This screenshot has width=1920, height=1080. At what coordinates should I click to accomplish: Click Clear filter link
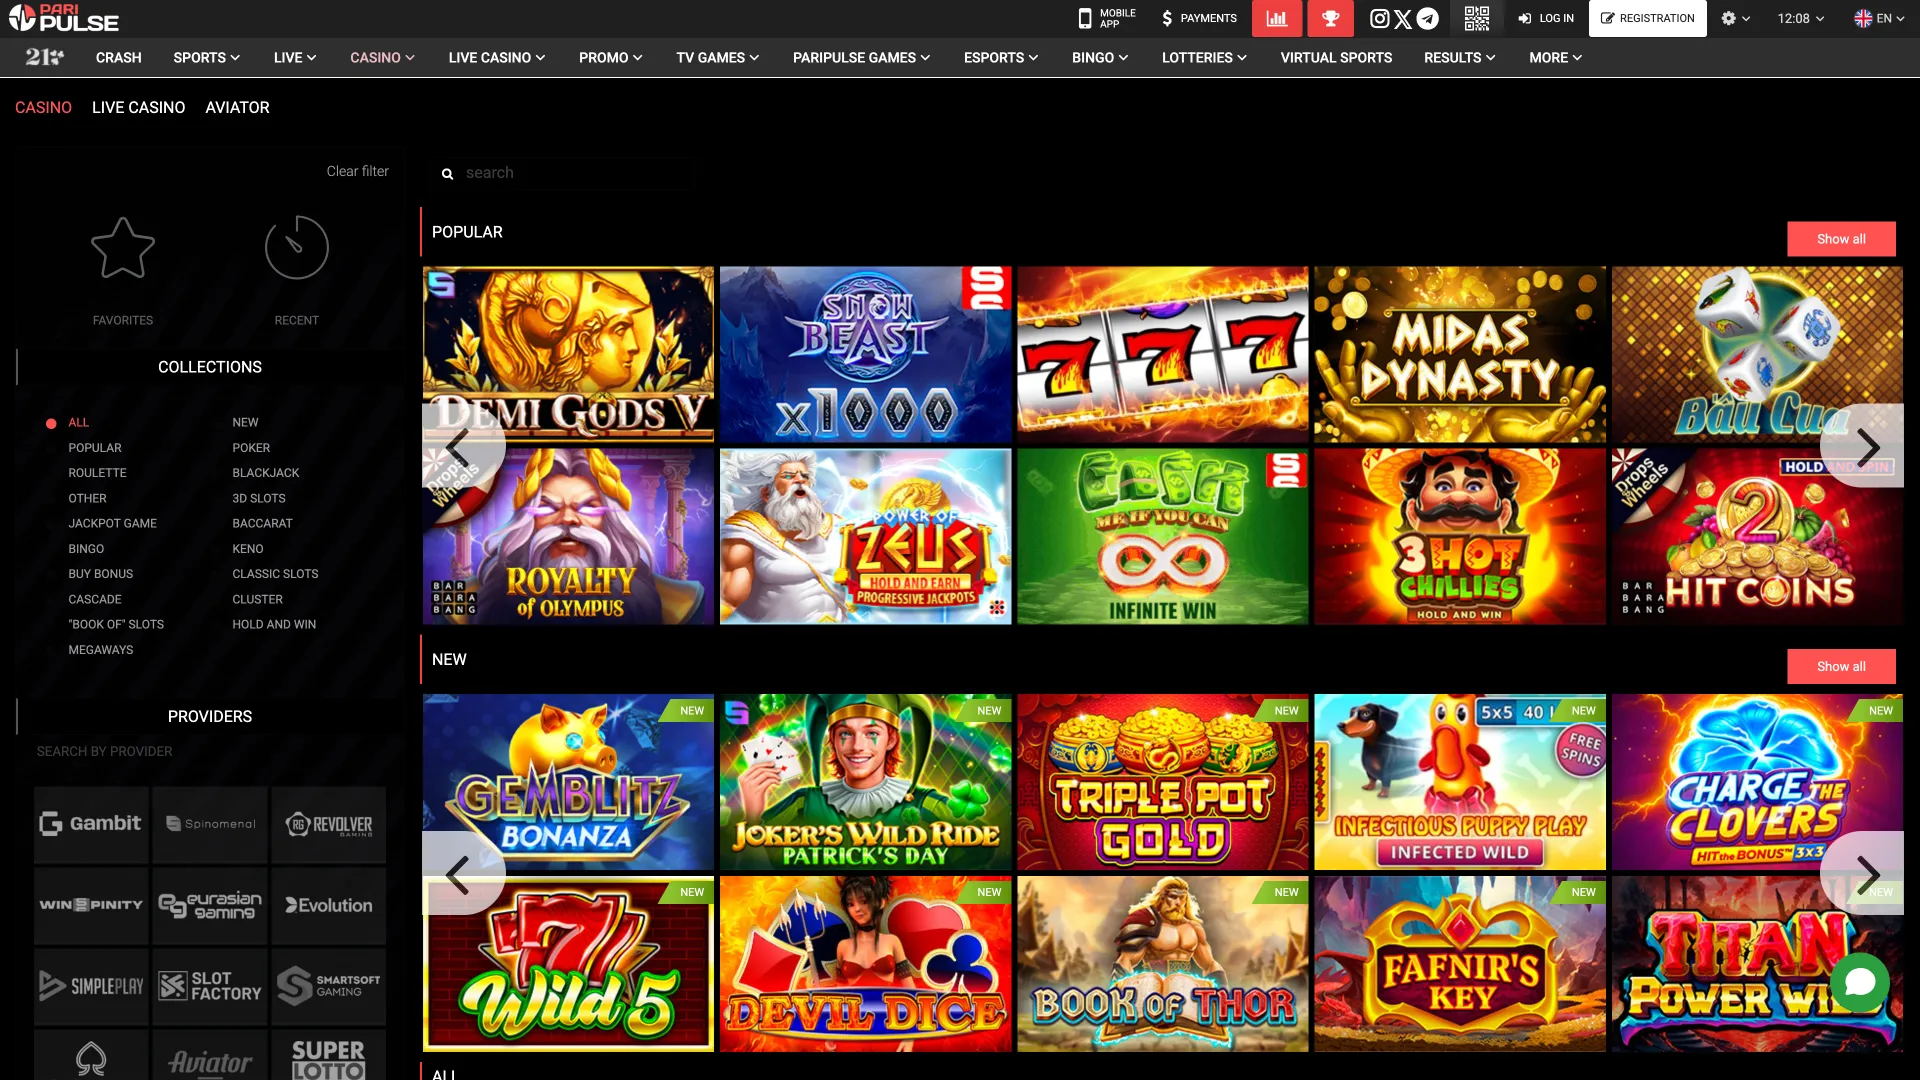tap(357, 171)
